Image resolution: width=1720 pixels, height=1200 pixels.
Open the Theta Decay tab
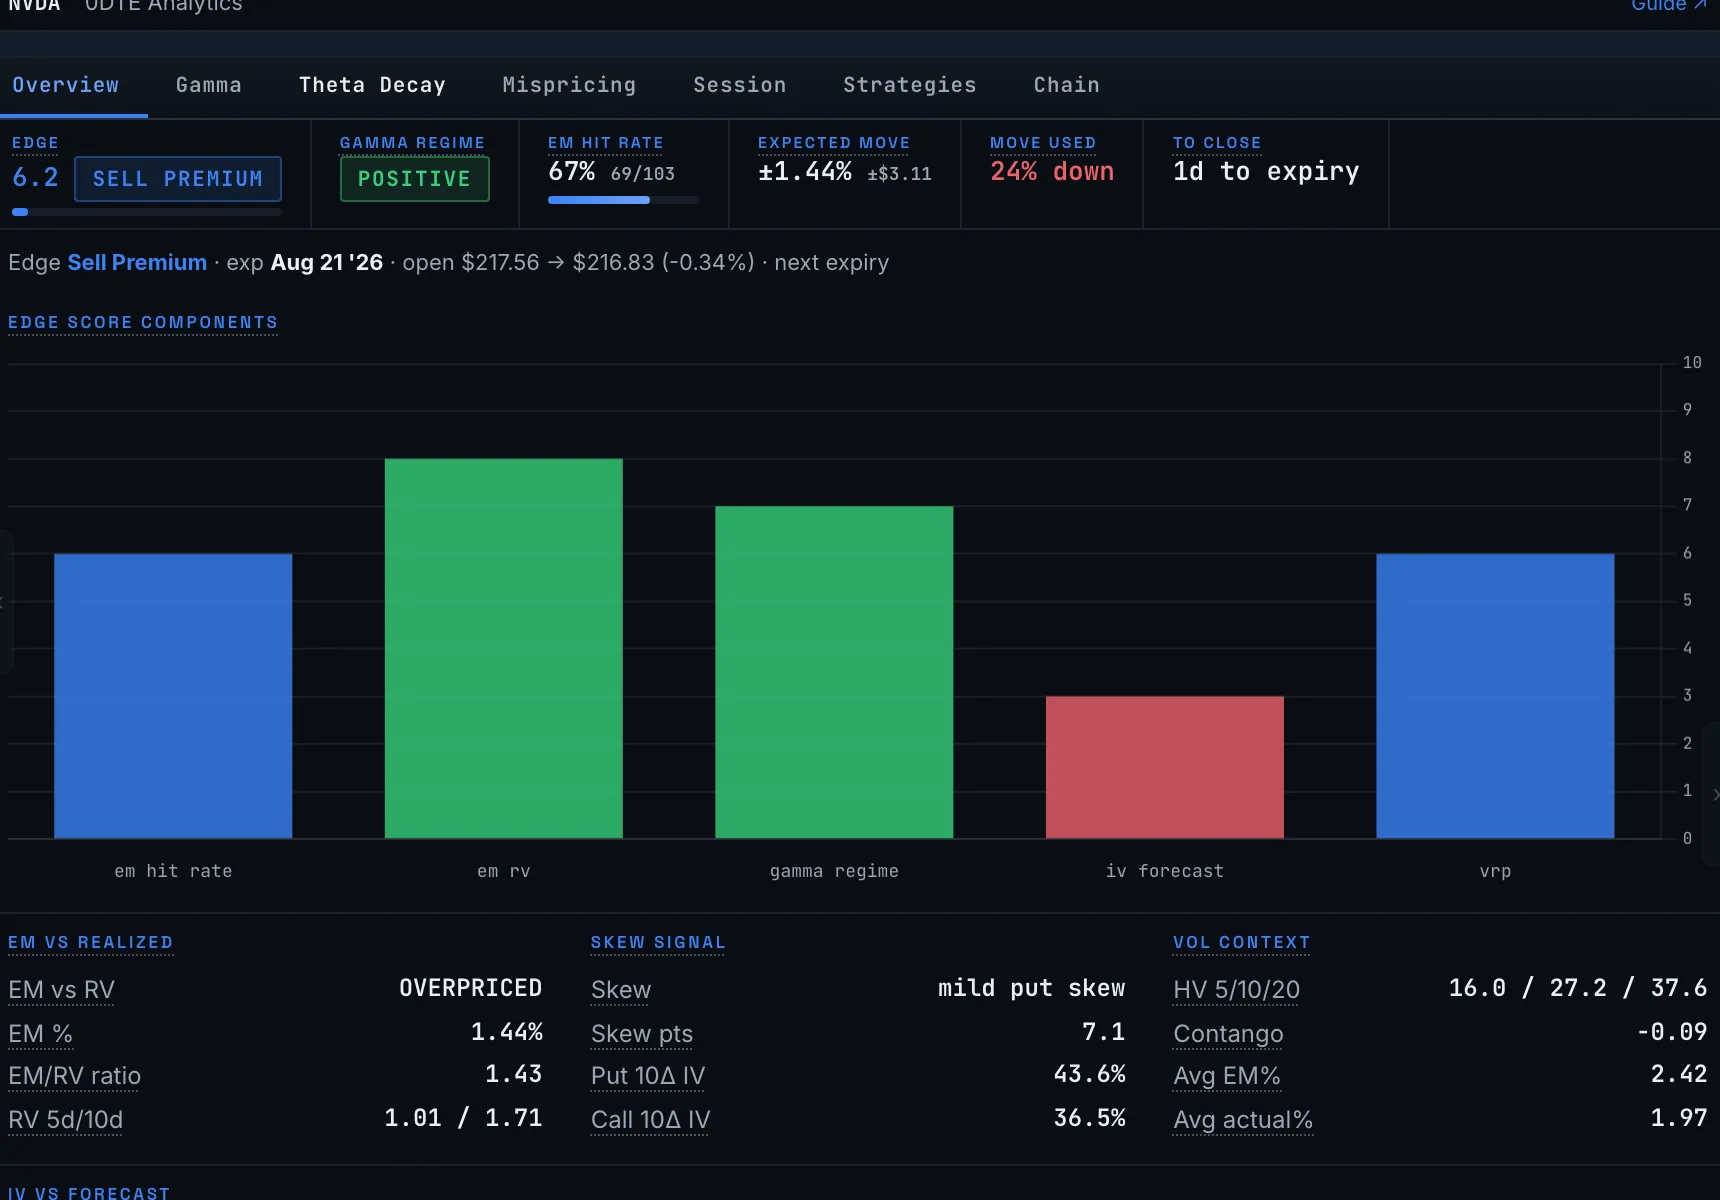click(372, 85)
